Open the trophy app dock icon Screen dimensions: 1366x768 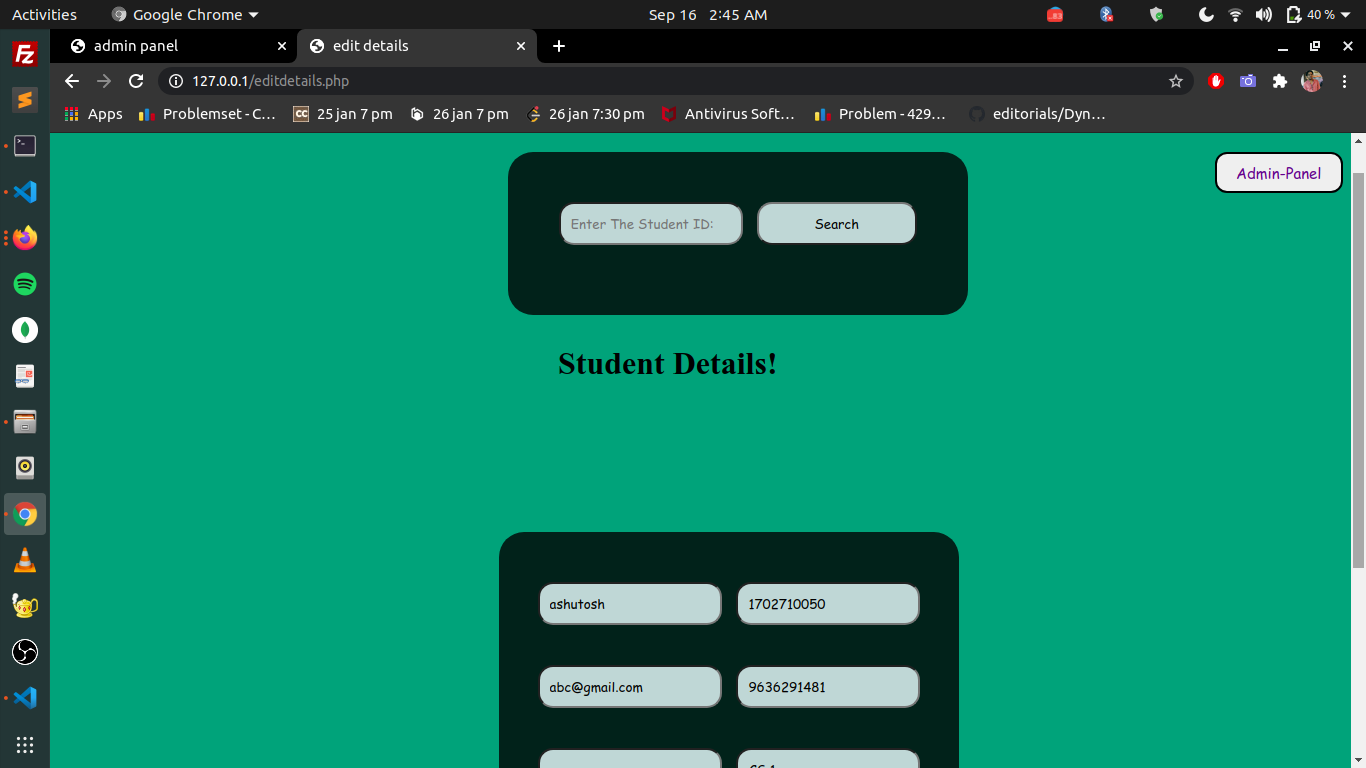click(x=25, y=606)
